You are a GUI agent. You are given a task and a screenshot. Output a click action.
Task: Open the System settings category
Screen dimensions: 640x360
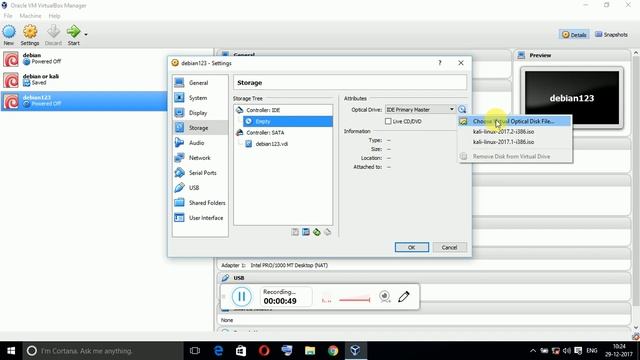point(200,98)
